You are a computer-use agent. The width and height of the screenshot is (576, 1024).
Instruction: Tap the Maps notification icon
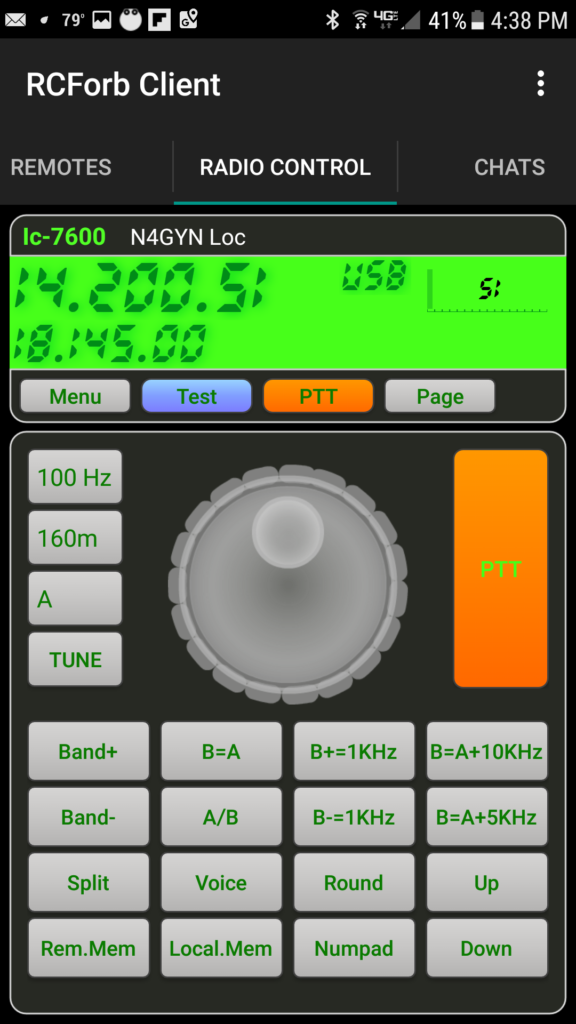pyautogui.click(x=188, y=20)
